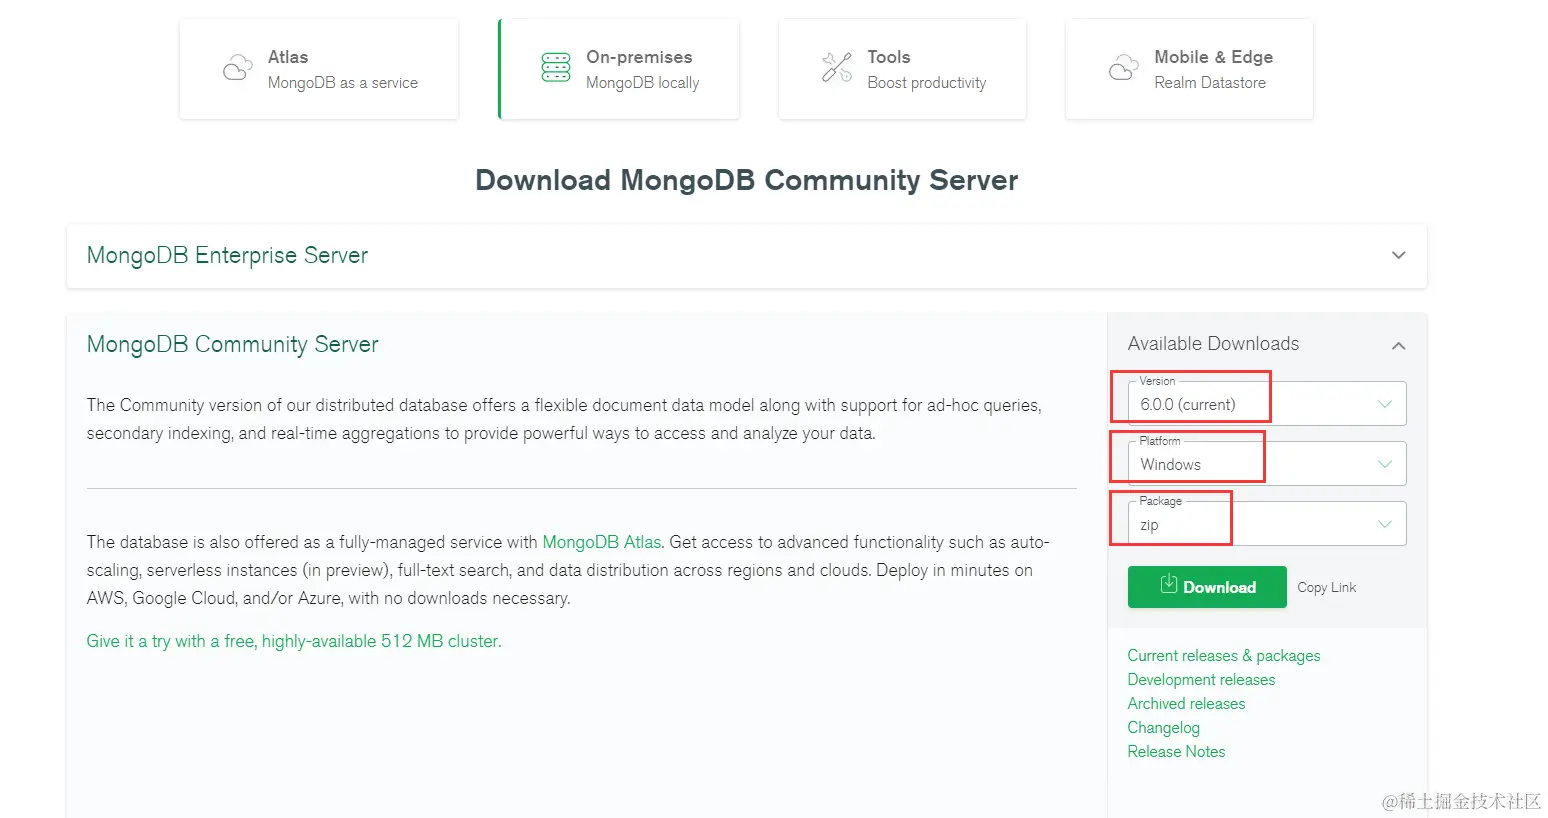The width and height of the screenshot is (1548, 818).
Task: Click the Mobile & Edge cloud icon
Action: (1123, 68)
